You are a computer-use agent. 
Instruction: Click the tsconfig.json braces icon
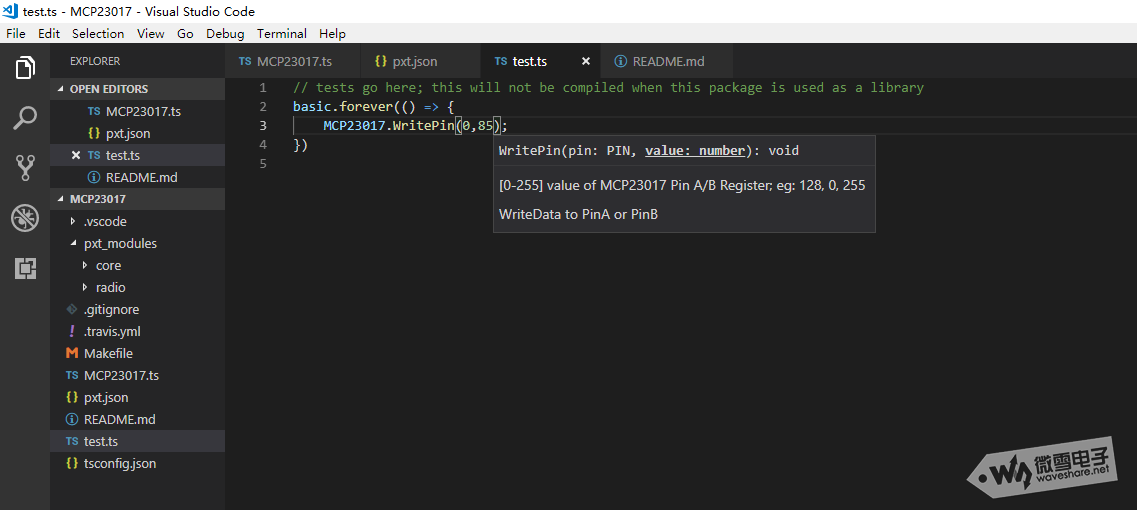pyautogui.click(x=71, y=463)
